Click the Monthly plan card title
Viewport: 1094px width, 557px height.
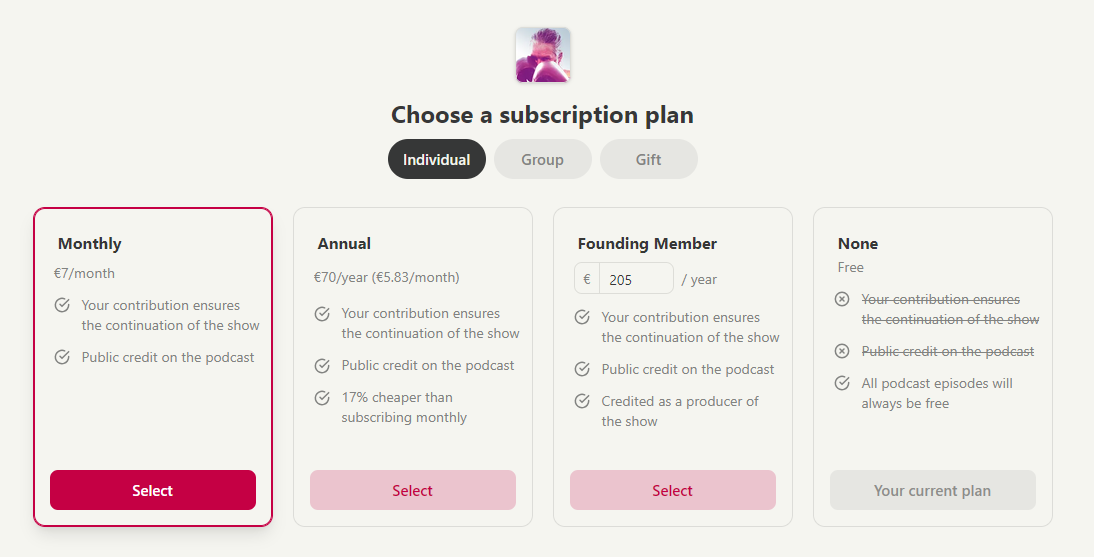point(89,244)
